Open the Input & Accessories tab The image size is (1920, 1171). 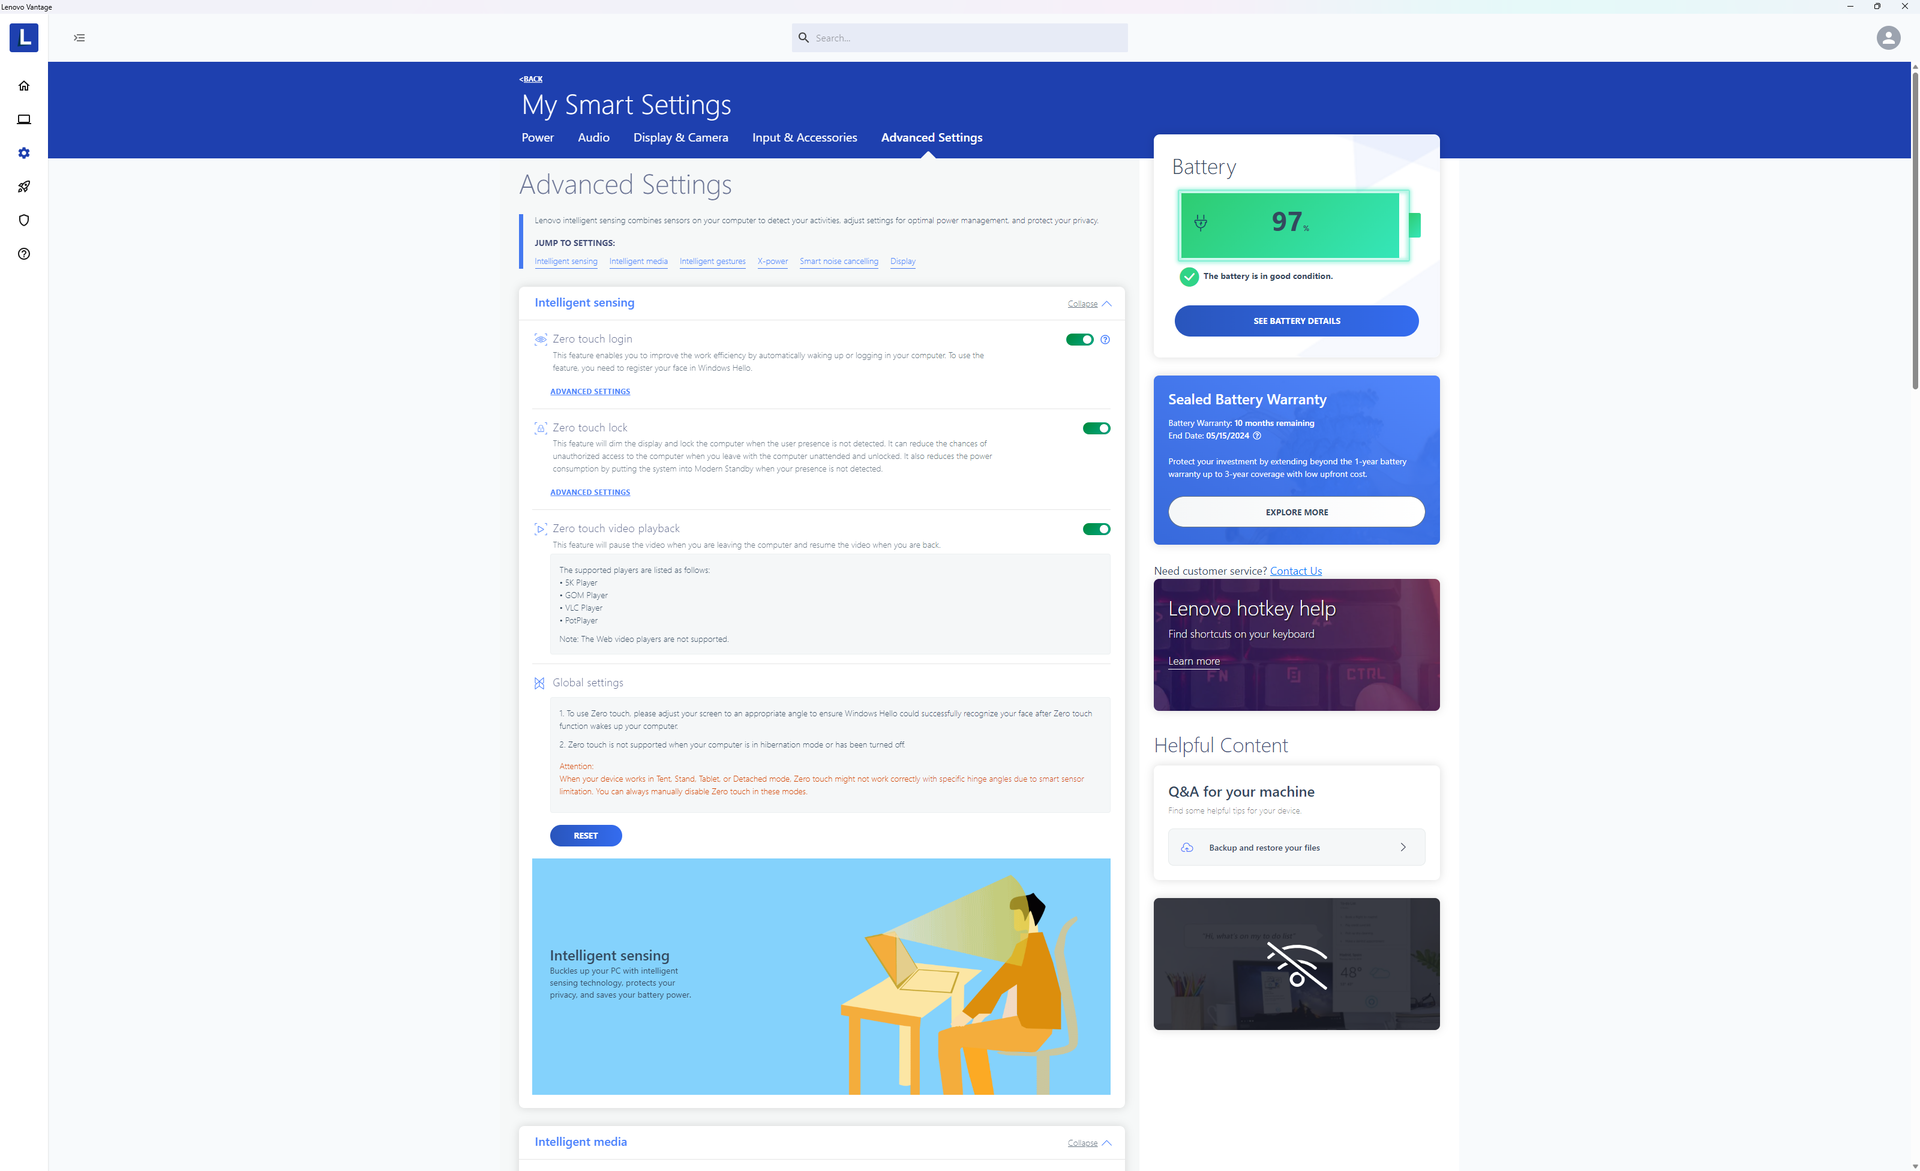(804, 138)
